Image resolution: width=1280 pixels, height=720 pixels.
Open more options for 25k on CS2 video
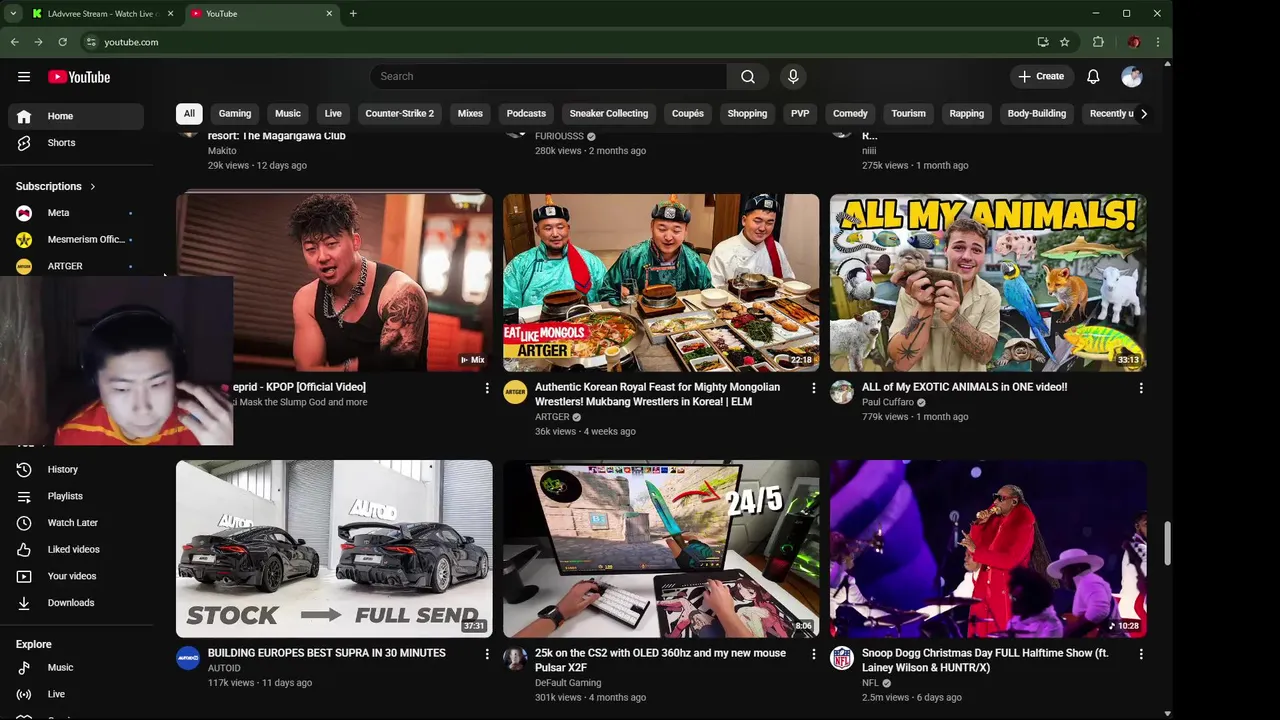(x=814, y=654)
